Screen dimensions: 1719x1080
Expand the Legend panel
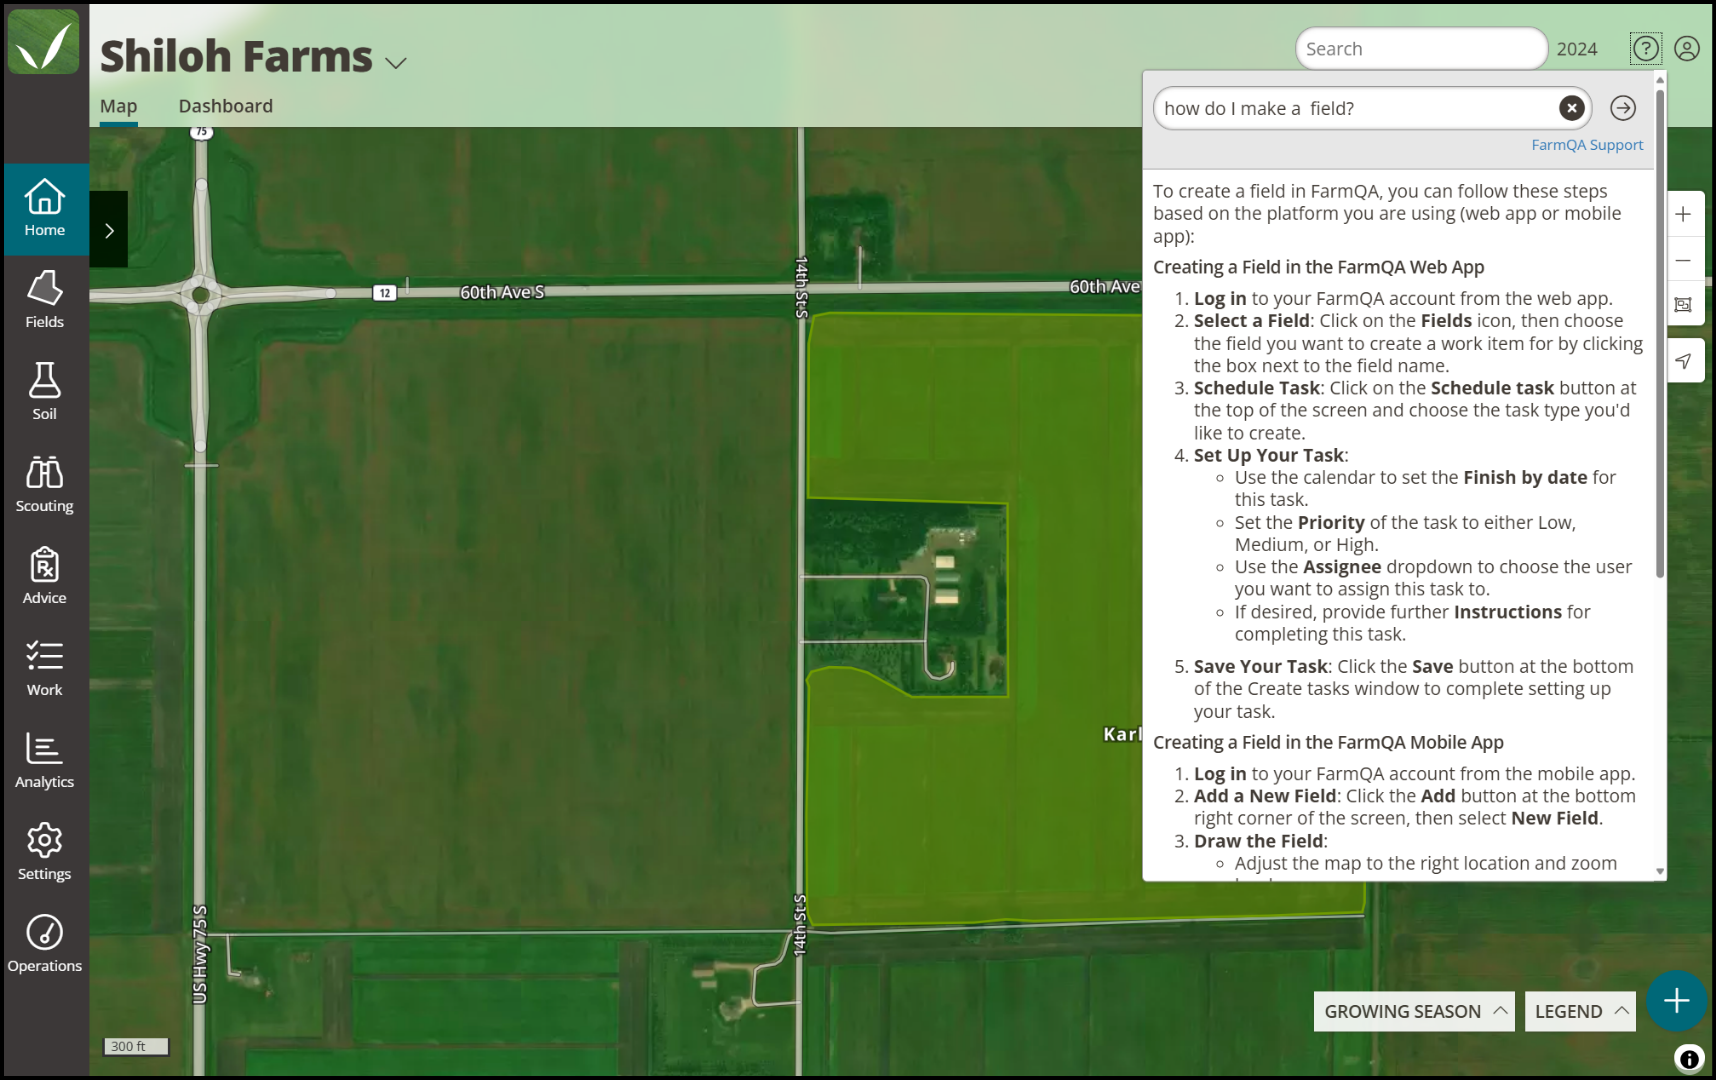[1580, 1011]
